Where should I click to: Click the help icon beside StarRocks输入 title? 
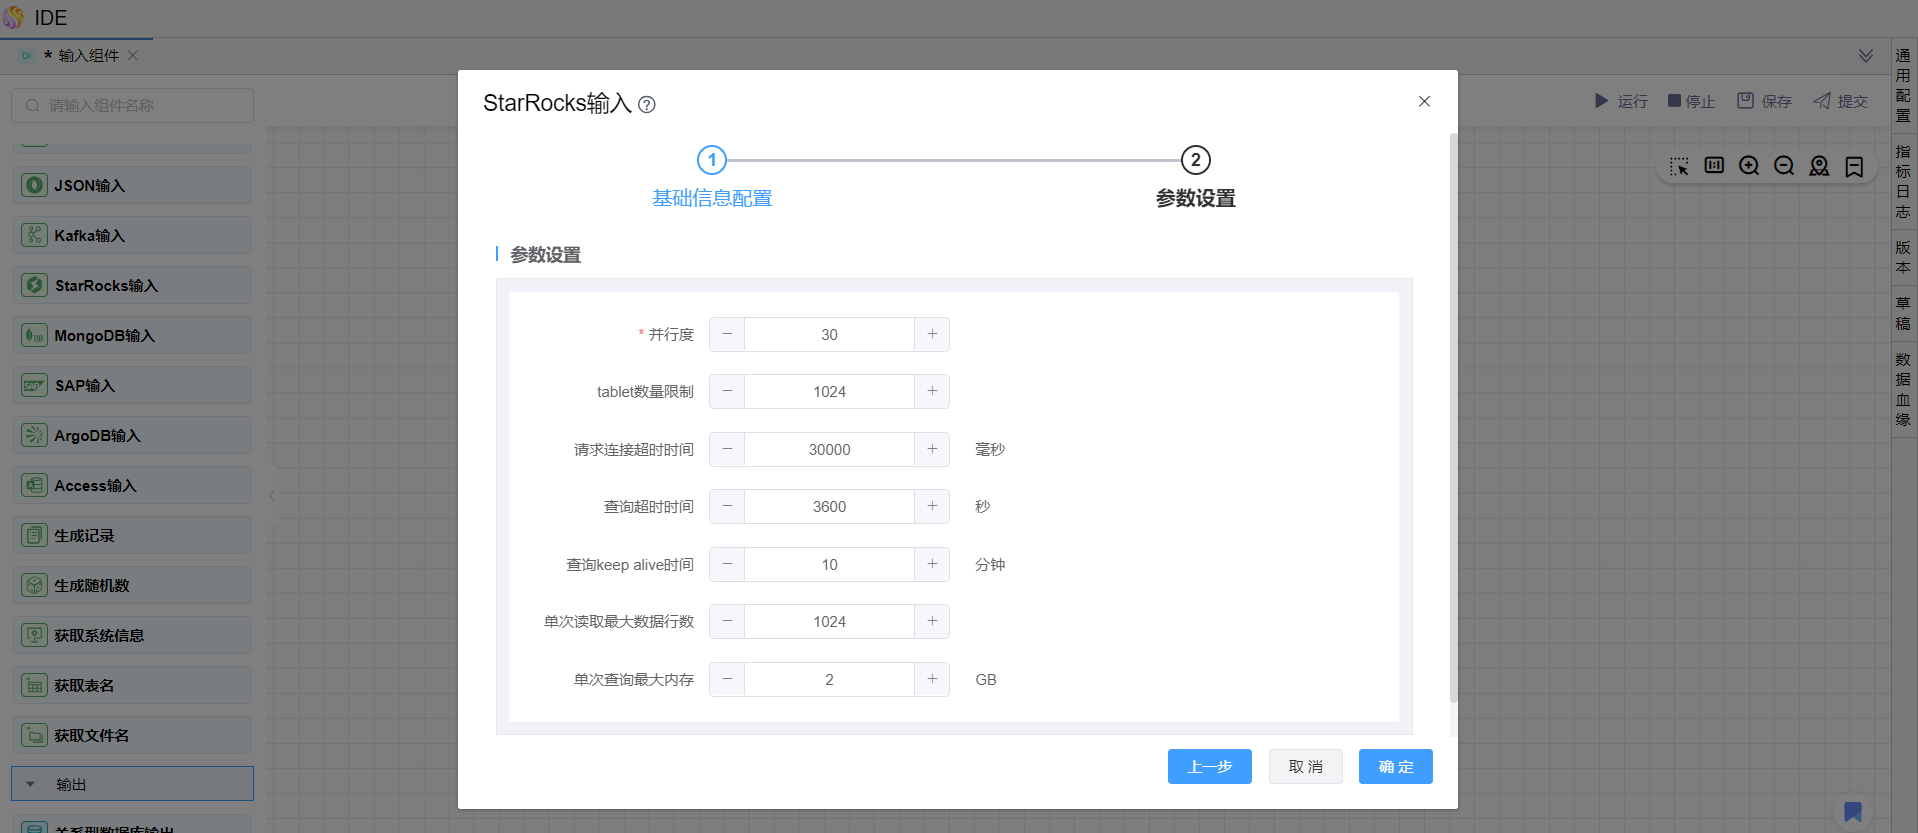point(647,105)
